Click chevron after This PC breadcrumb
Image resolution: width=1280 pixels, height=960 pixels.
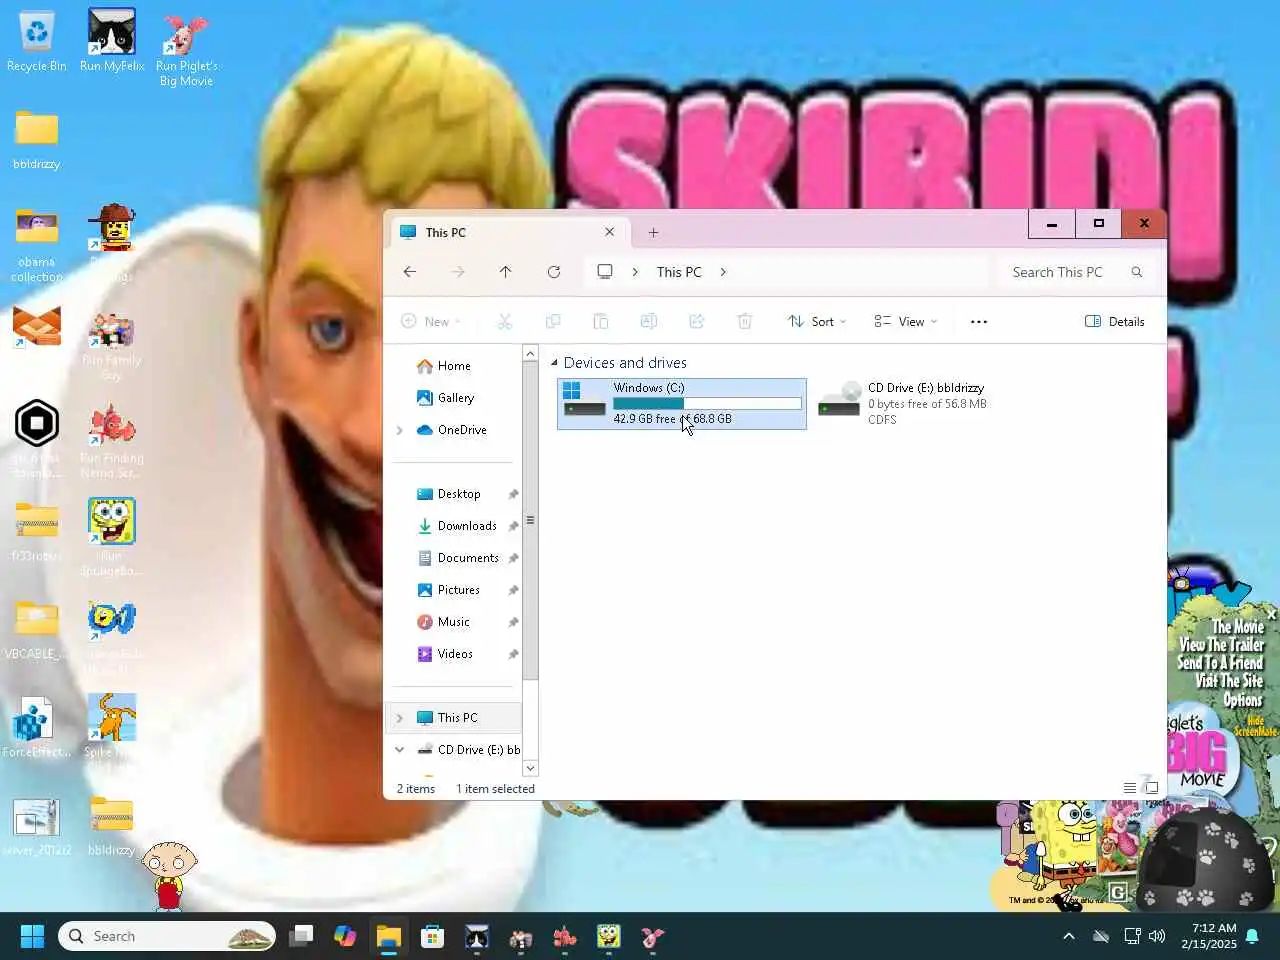pyautogui.click(x=723, y=272)
